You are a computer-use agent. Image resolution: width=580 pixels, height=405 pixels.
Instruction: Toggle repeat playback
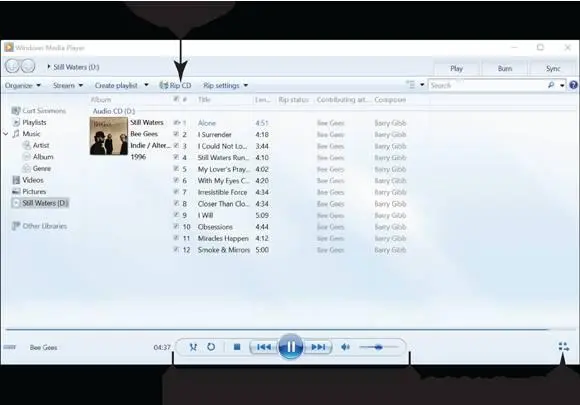pos(211,347)
